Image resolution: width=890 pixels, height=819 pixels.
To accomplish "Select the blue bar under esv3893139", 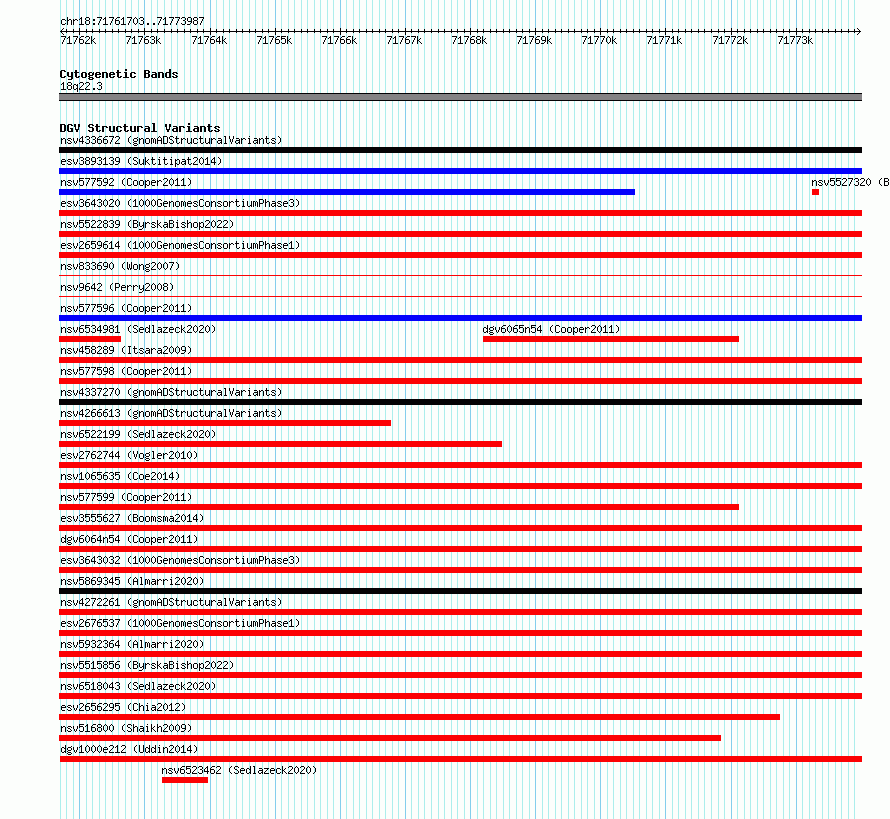I will point(460,171).
